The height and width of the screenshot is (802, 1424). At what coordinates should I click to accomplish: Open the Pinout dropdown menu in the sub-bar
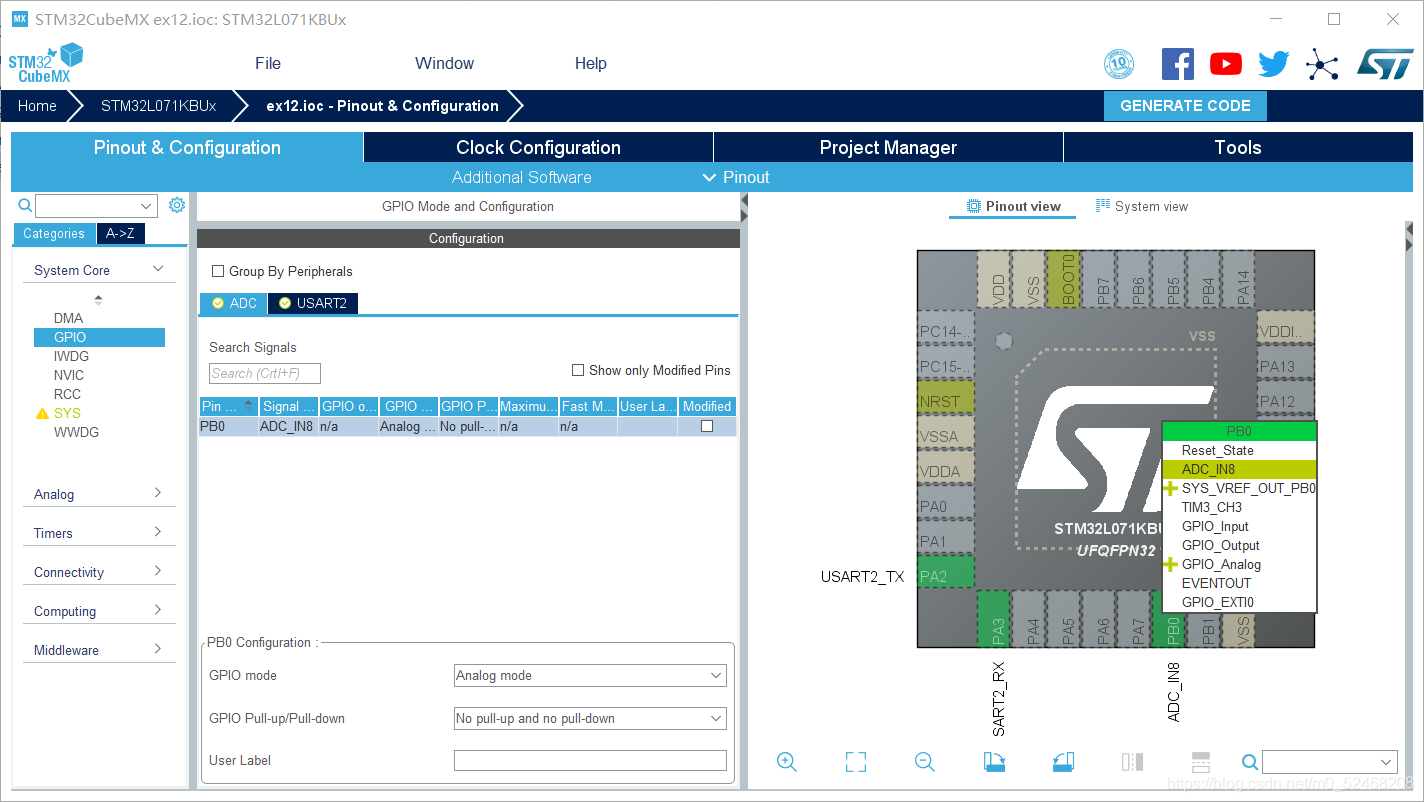(x=736, y=177)
